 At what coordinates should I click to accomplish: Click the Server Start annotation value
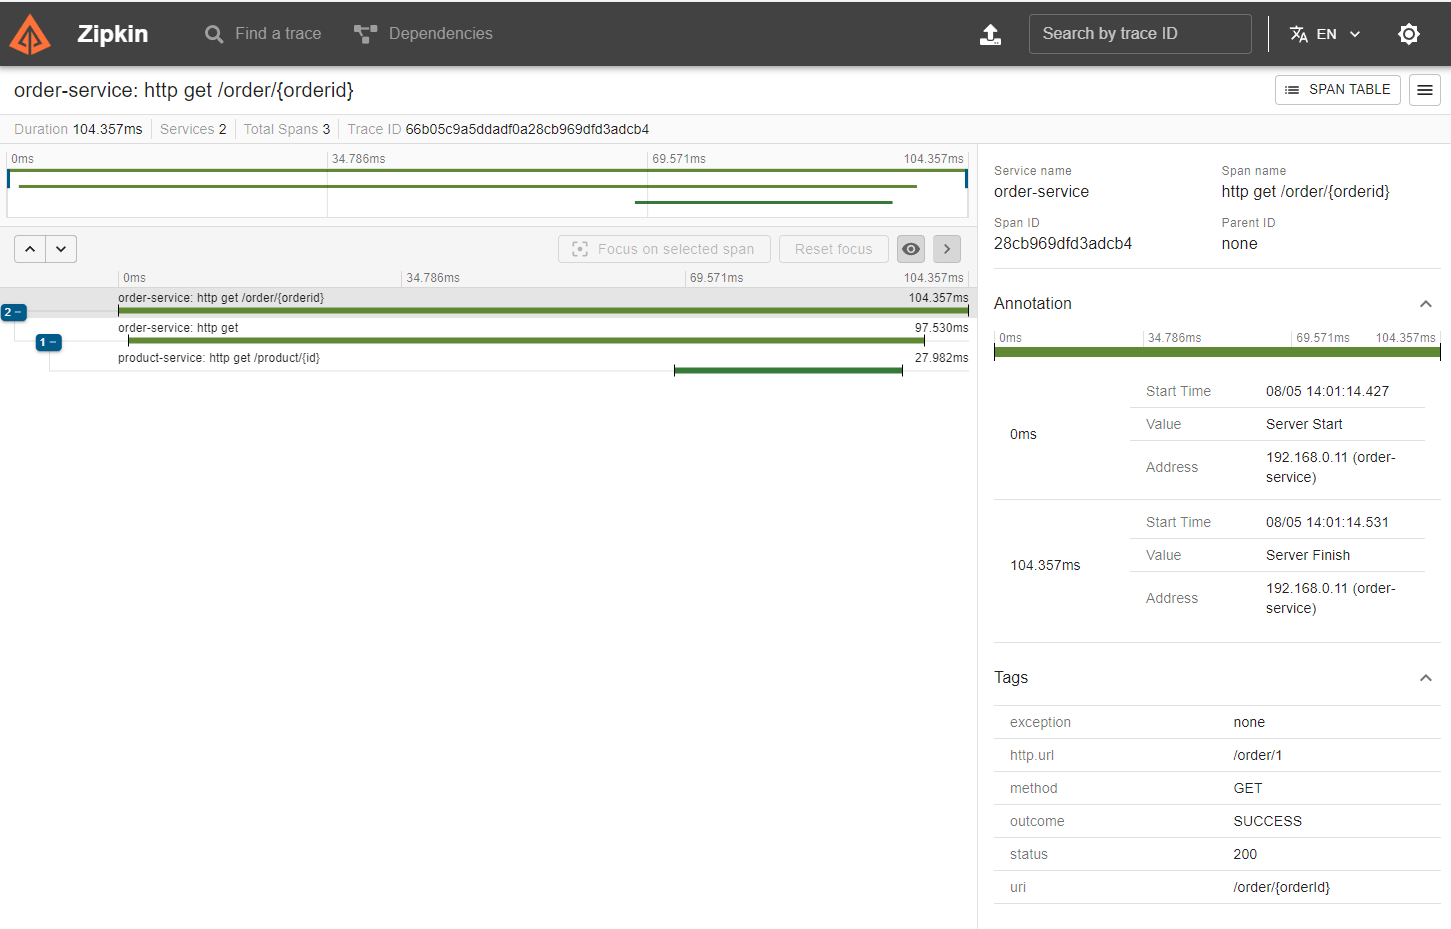[1304, 424]
